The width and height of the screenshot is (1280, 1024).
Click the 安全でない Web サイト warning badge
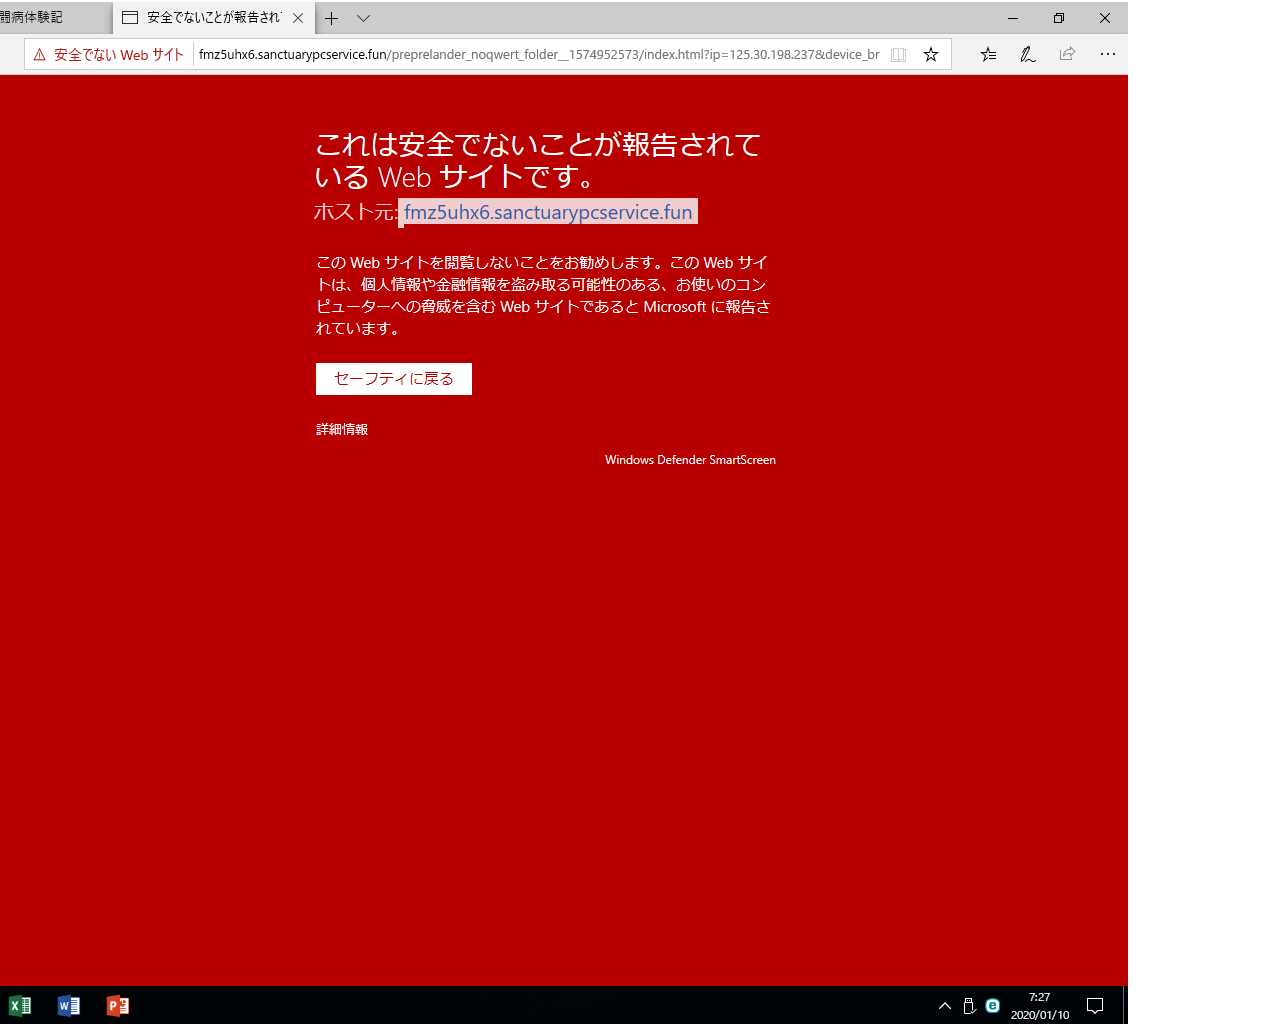pyautogui.click(x=109, y=55)
